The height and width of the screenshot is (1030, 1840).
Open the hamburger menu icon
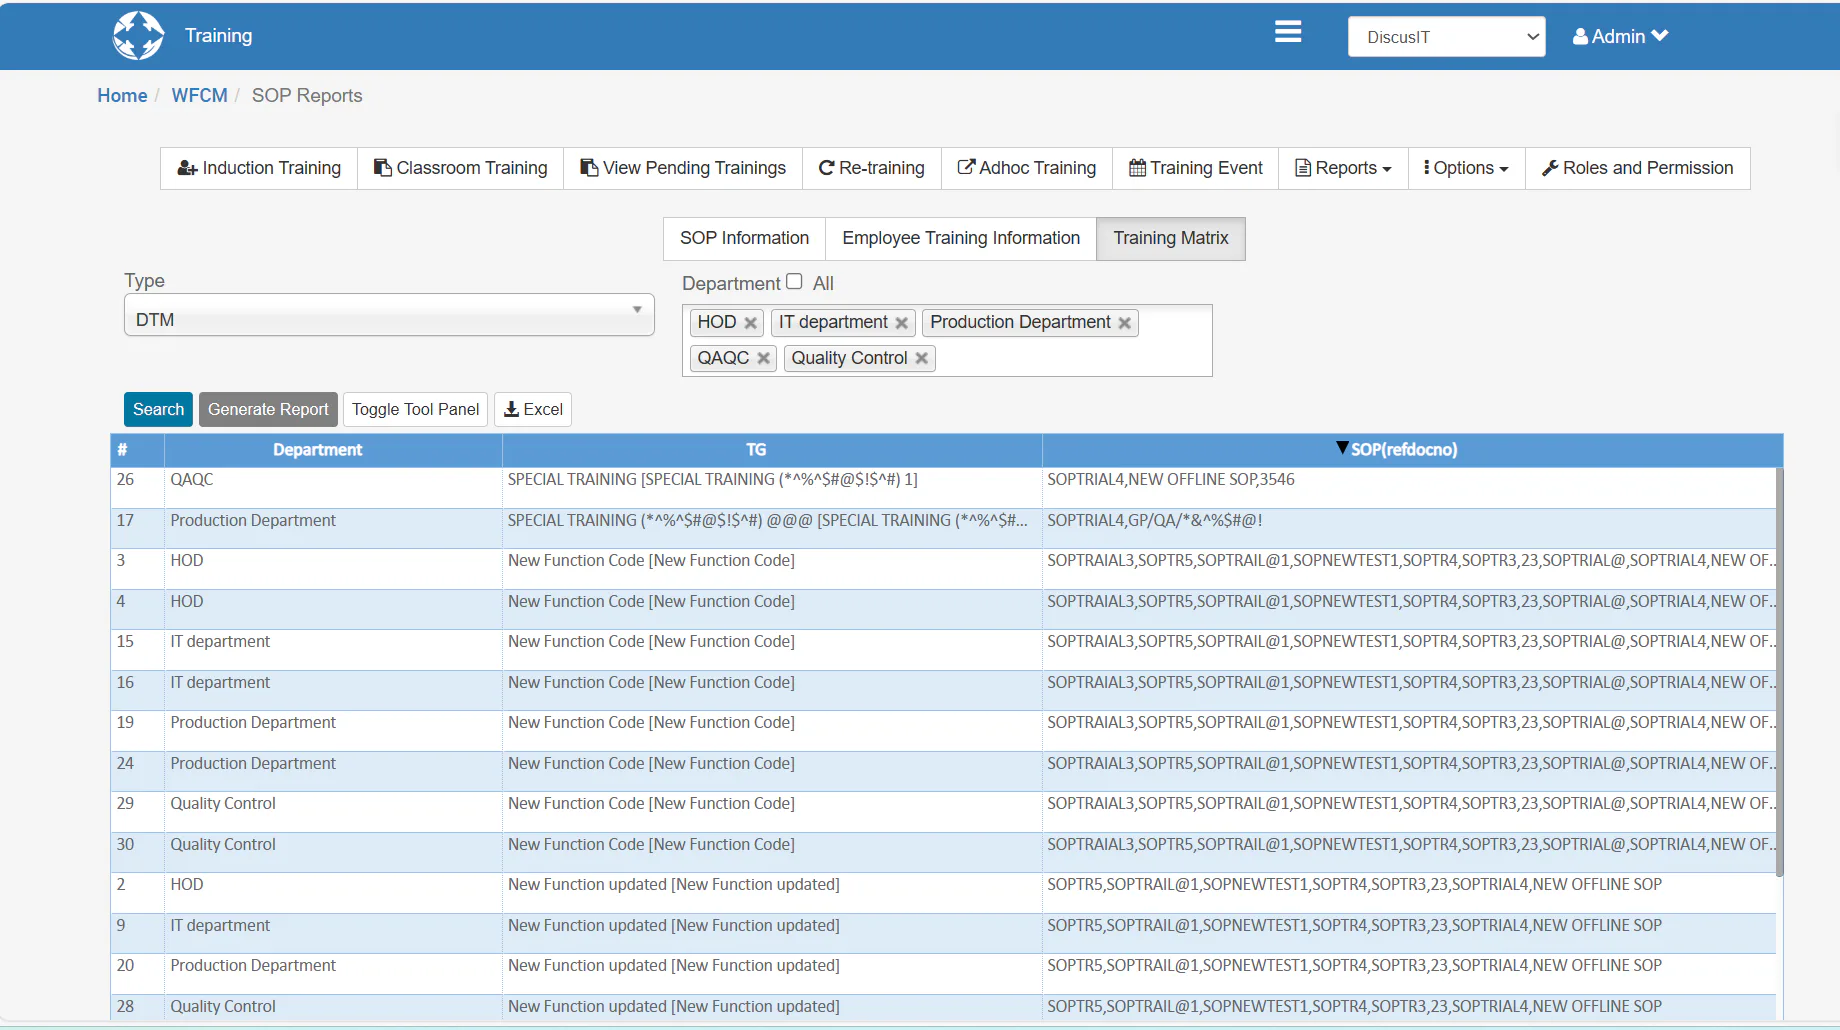coord(1288,32)
